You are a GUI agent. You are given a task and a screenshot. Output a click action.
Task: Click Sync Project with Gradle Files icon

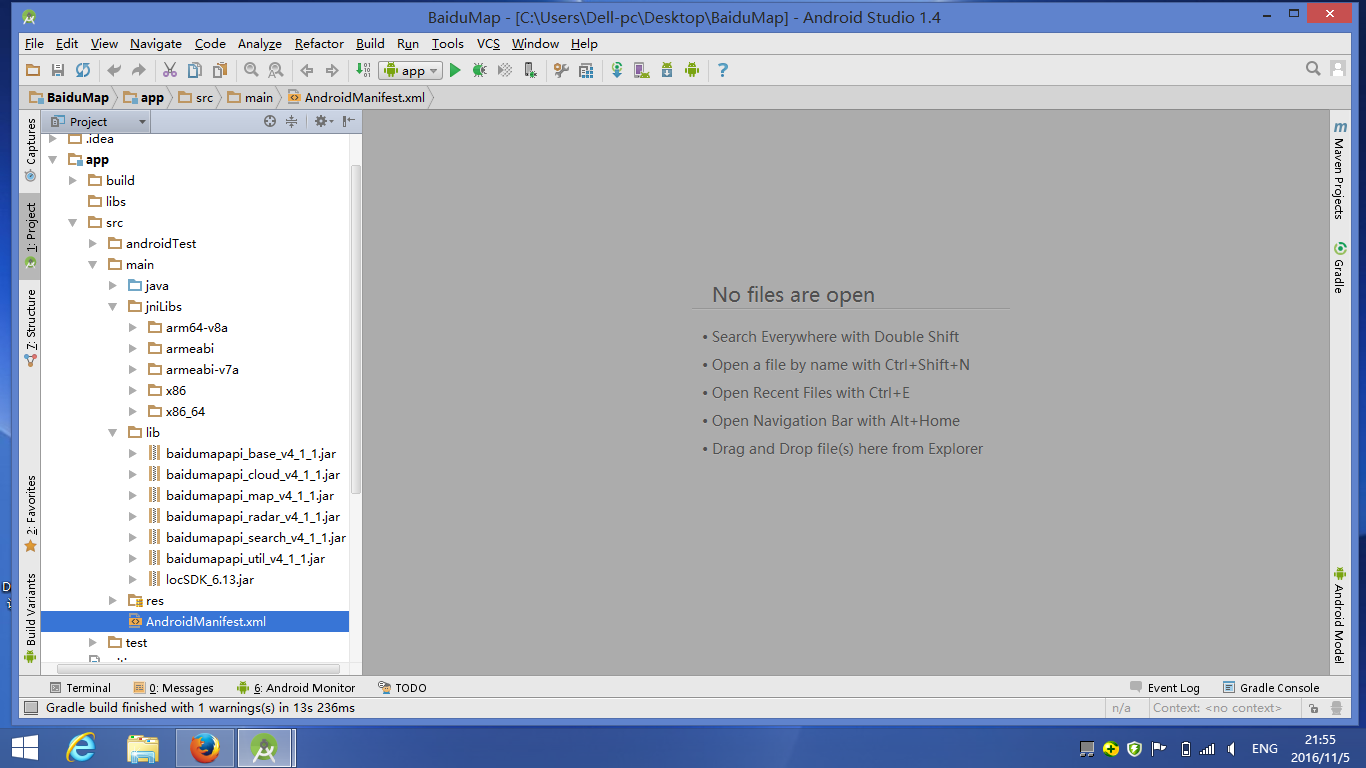click(617, 70)
